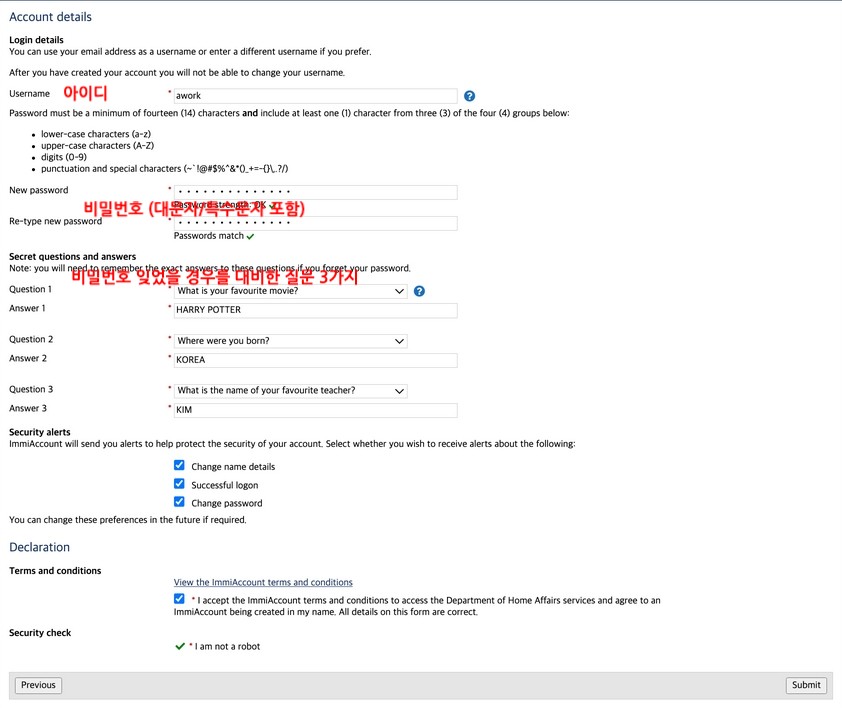
Task: Click the punctuation and special characters bullet
Action: [x=165, y=169]
